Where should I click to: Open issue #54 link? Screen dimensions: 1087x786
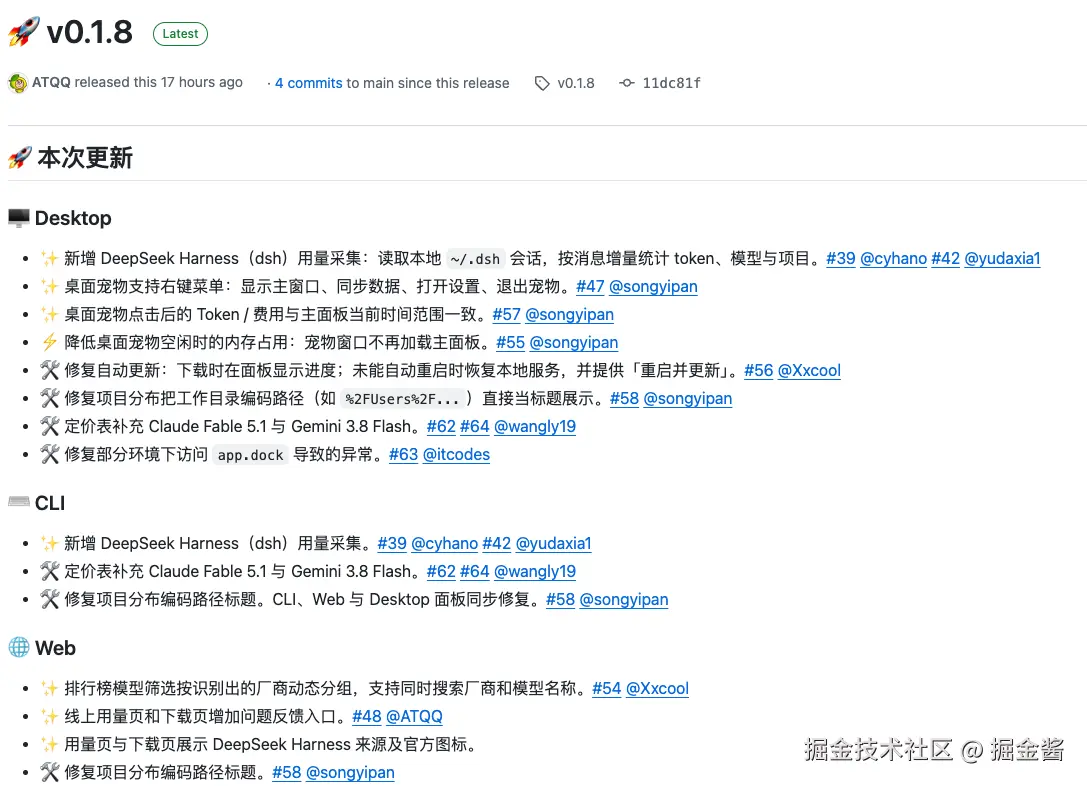tap(607, 688)
